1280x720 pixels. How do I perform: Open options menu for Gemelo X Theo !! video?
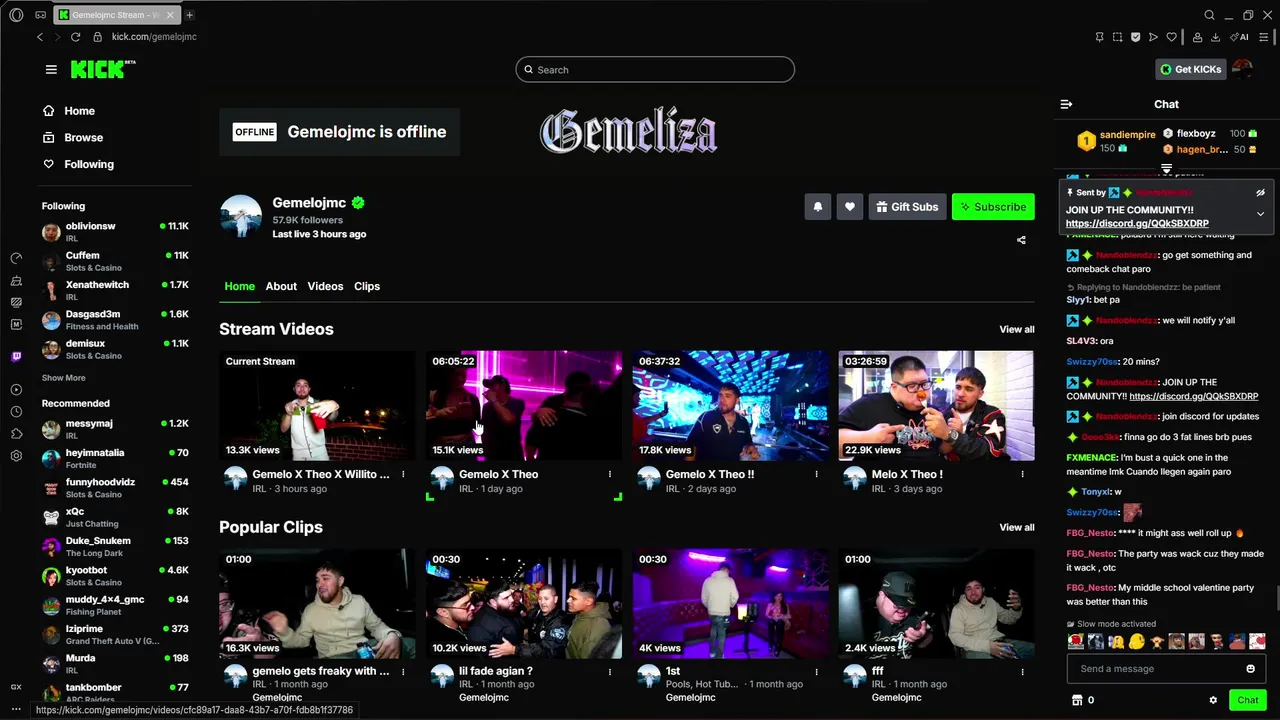(816, 474)
